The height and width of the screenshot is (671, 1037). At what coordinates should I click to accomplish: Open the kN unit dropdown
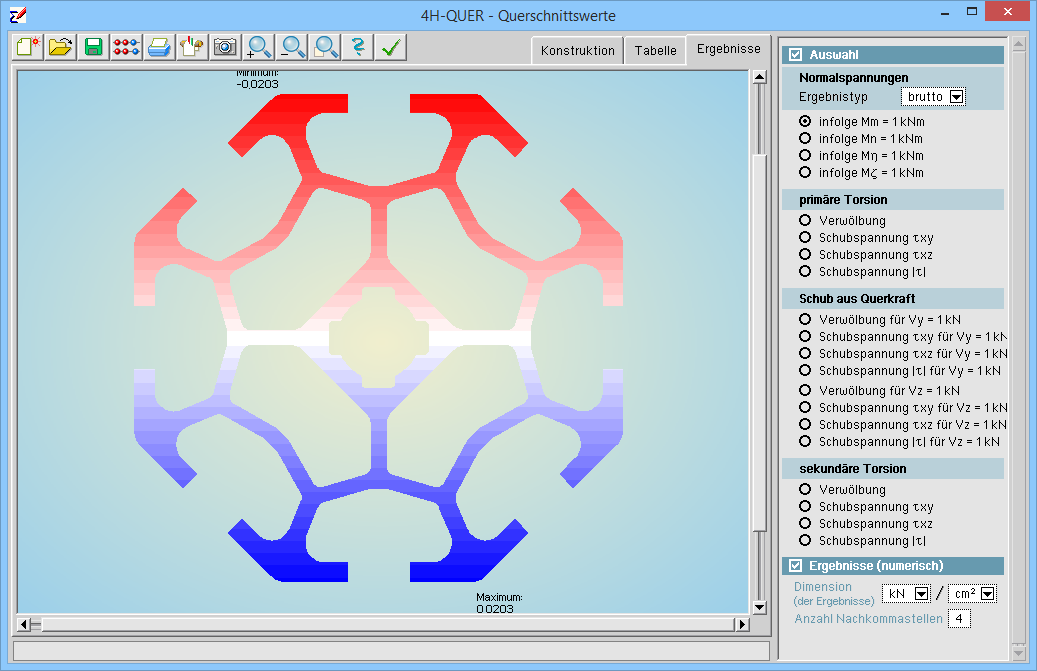(x=922, y=594)
